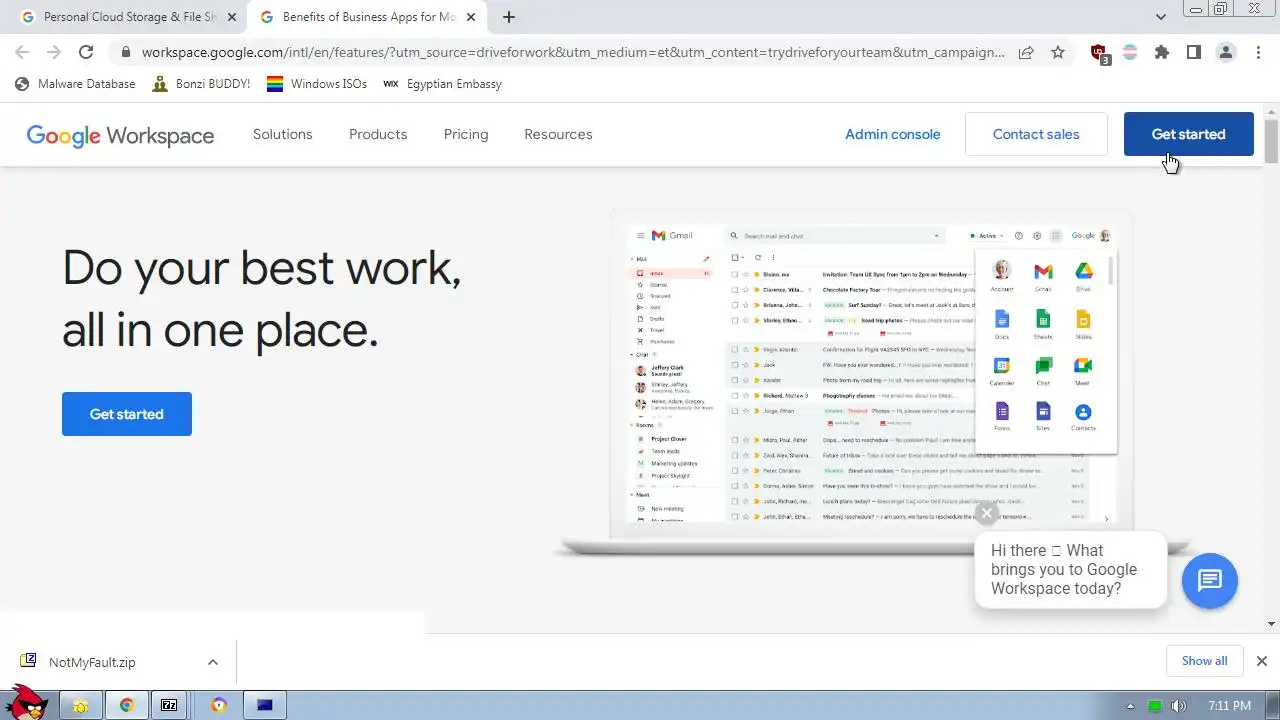Click the address bar URL
The width and height of the screenshot is (1280, 720).
573,52
